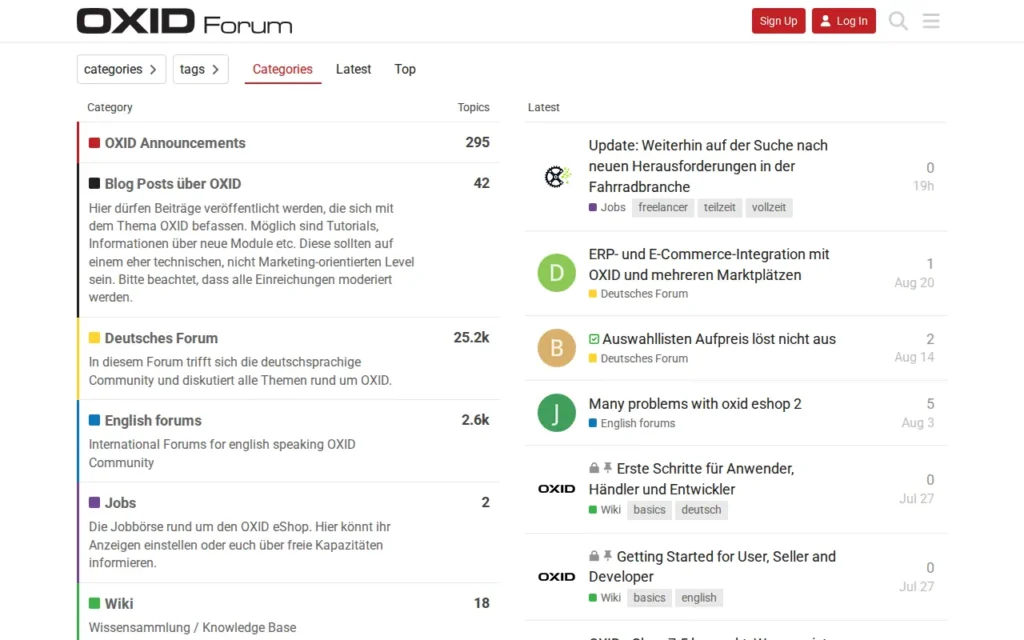
Task: Open the green D user avatar
Action: (556, 272)
